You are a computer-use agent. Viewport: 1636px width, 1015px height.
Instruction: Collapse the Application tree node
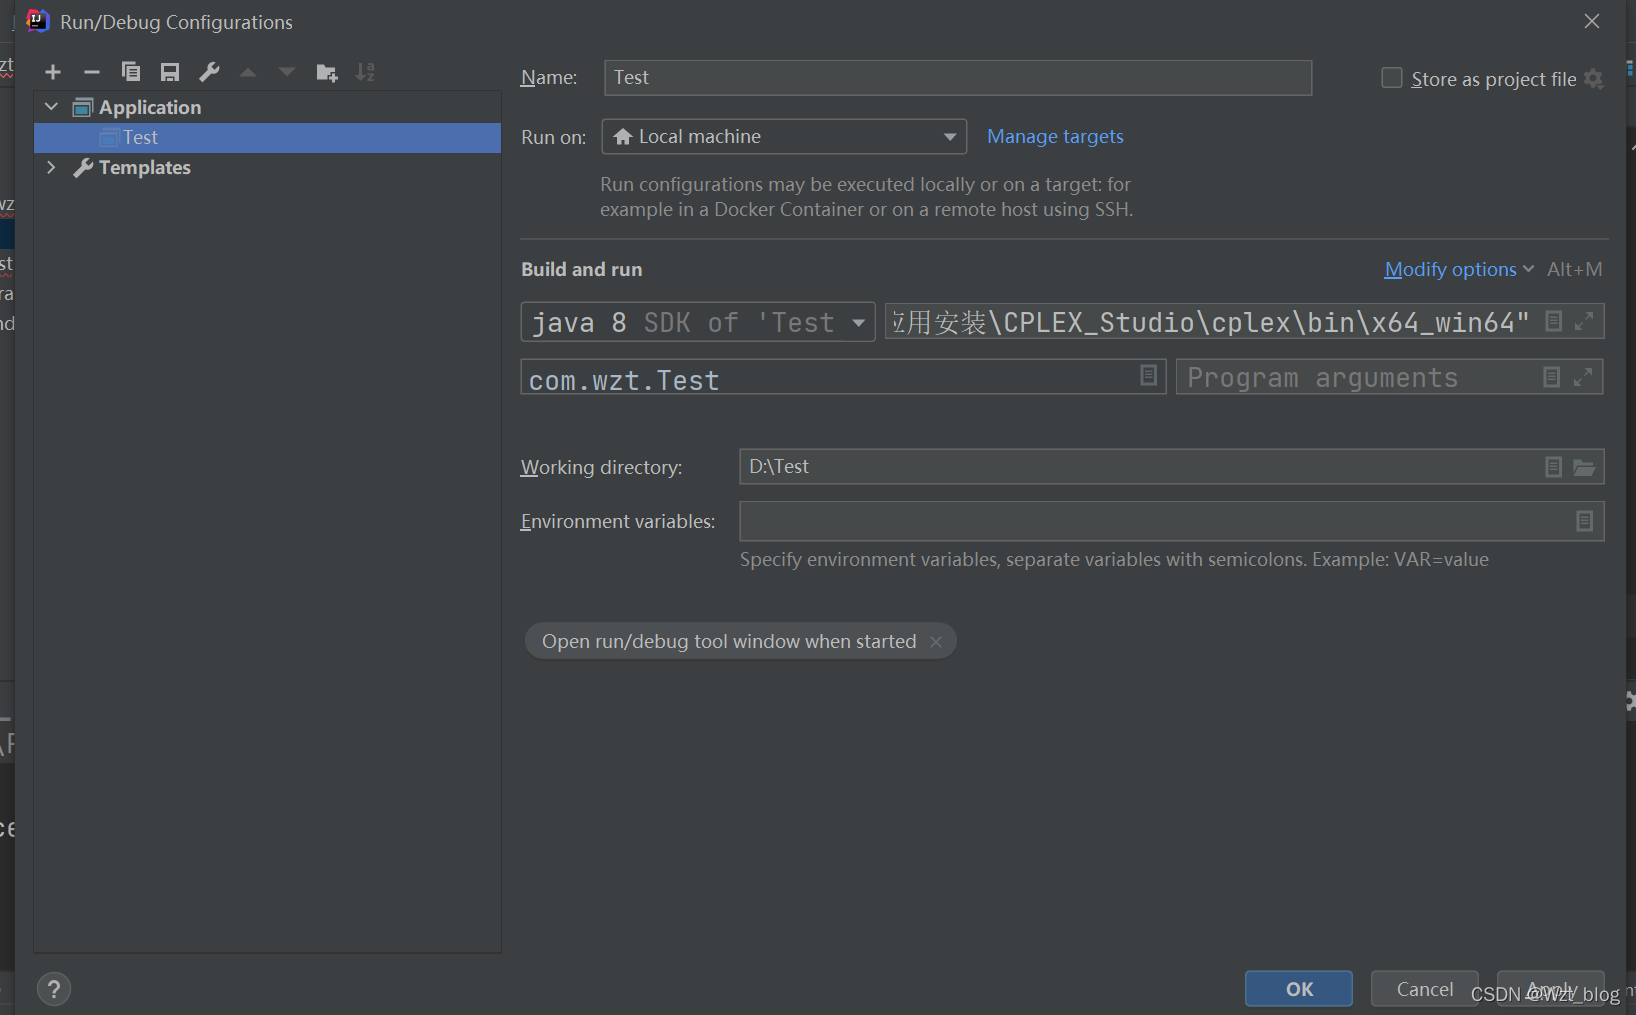coord(52,107)
